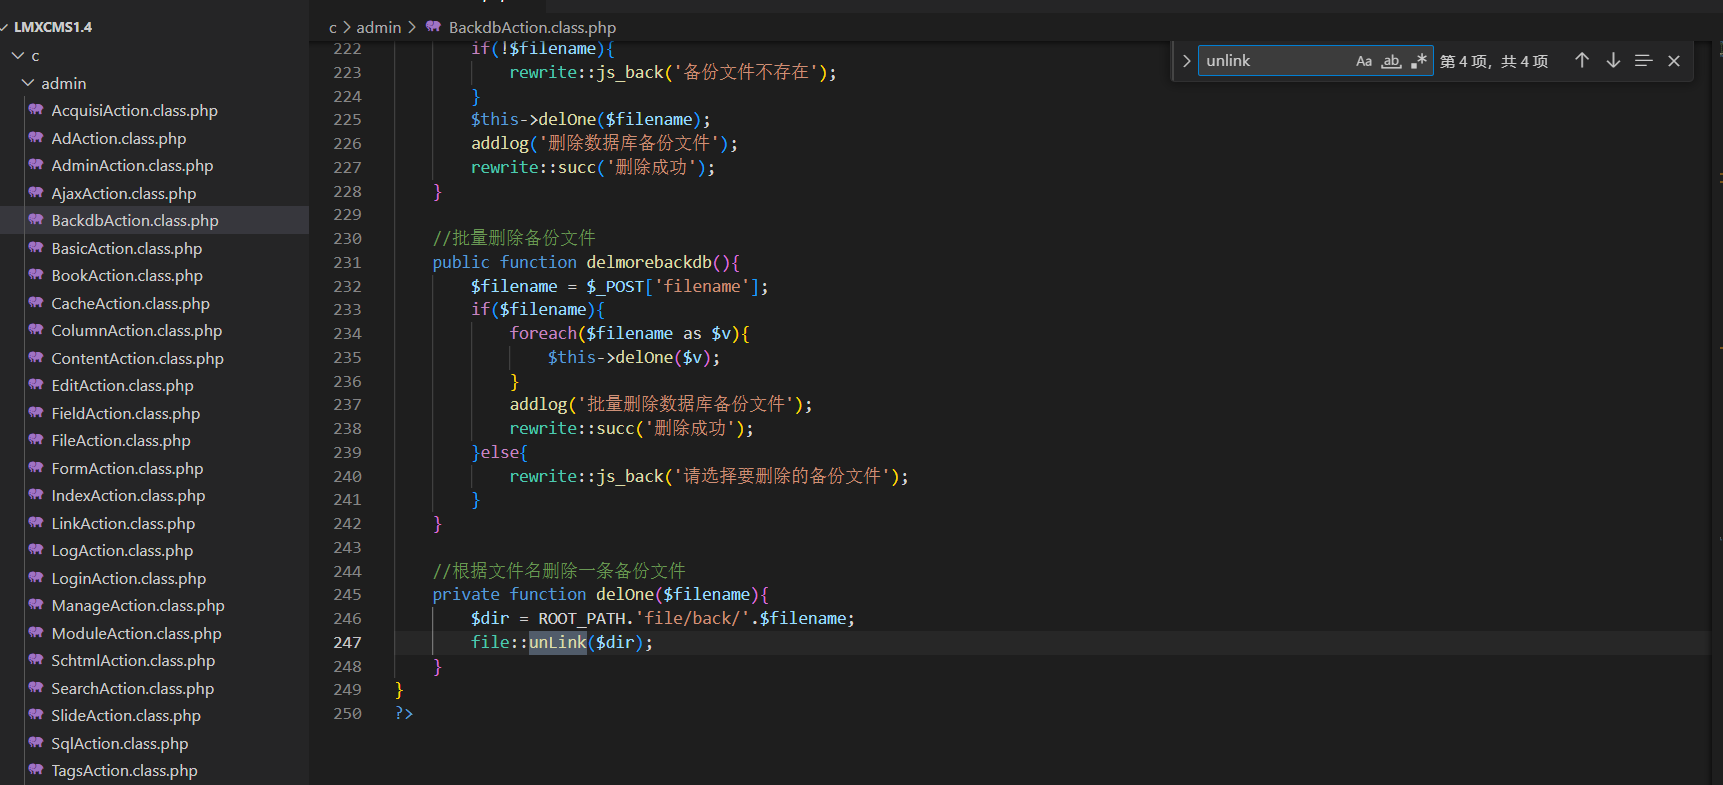Viewport: 1723px width, 785px height.
Task: Click highlighted unLink match on line 247
Action: coord(557,643)
